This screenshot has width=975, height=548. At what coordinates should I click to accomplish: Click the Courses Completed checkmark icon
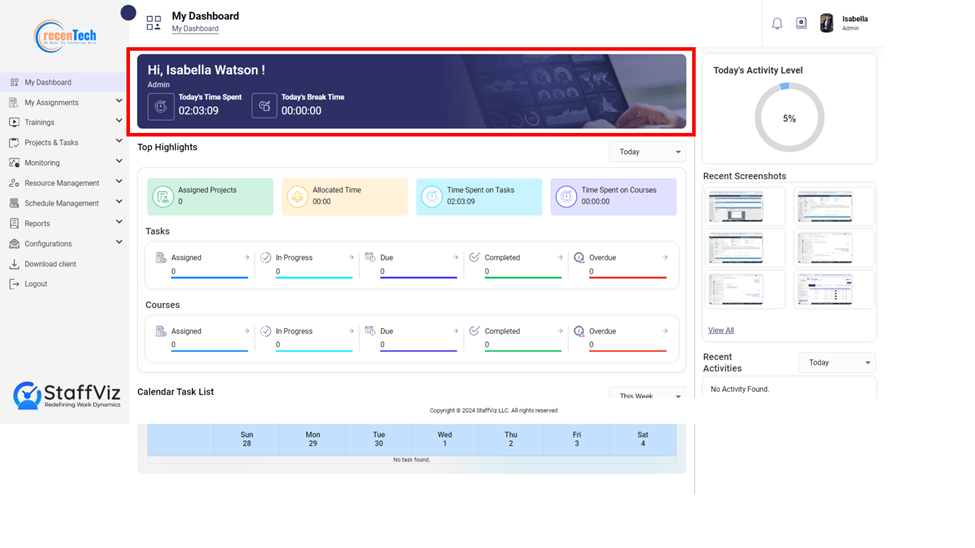474,330
